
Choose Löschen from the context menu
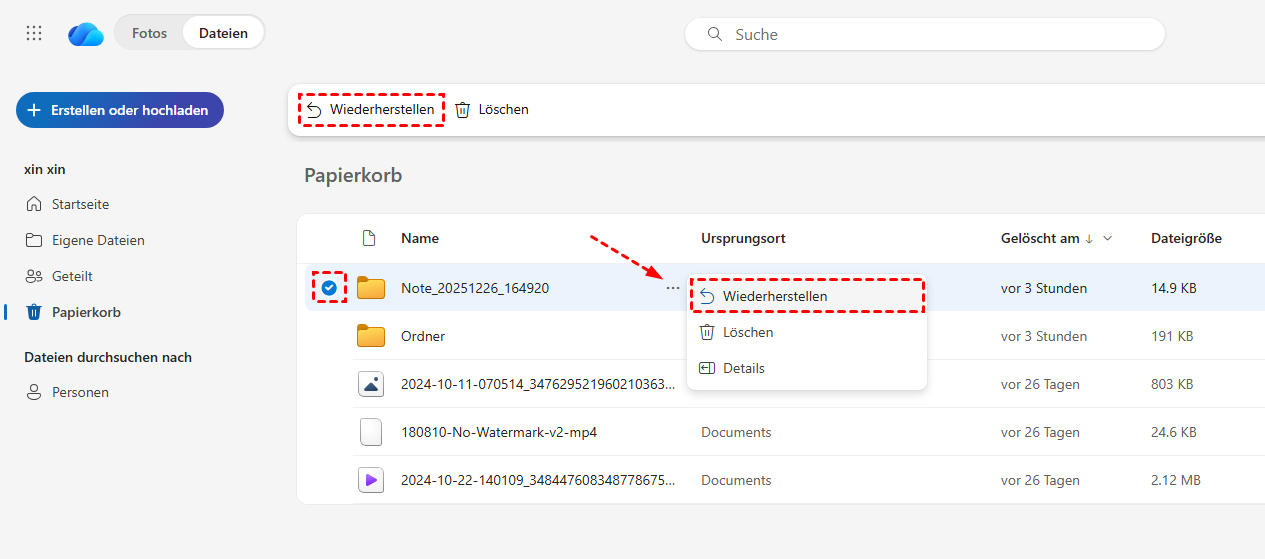747,332
